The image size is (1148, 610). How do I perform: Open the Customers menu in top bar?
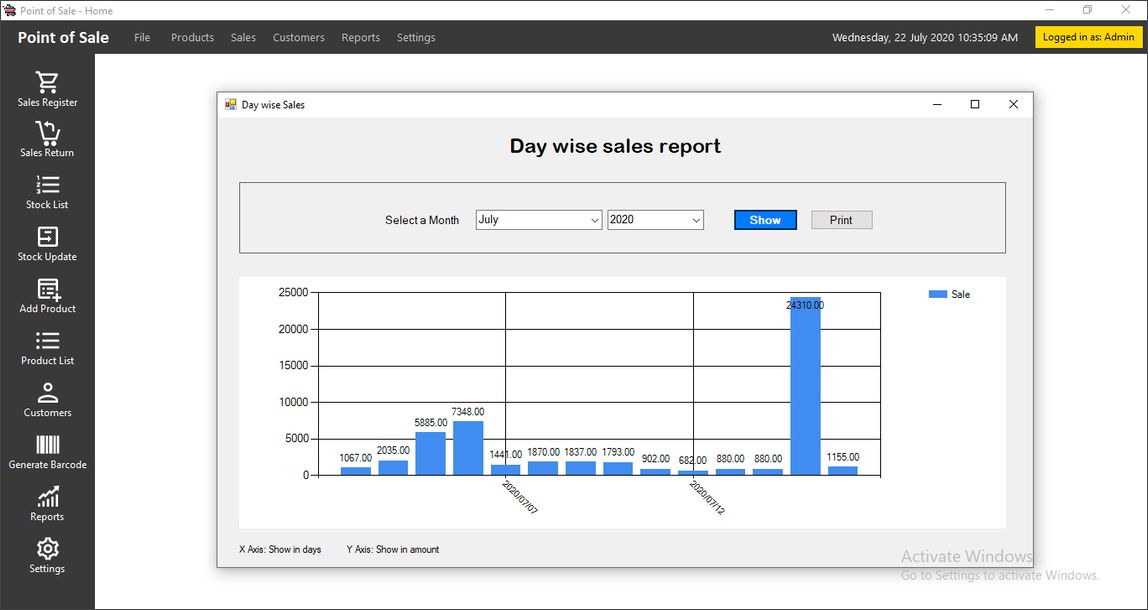coord(299,37)
